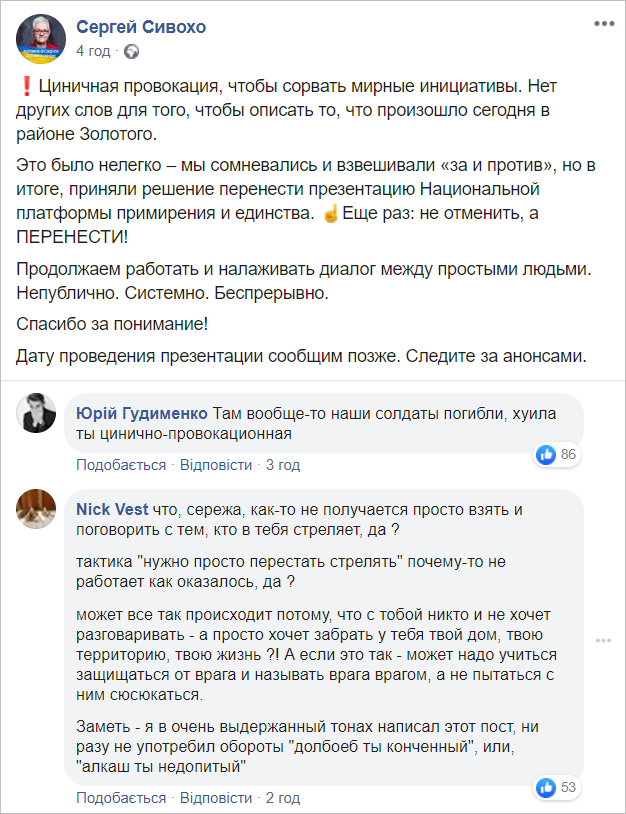This screenshot has width=626, height=814.
Task: Click Nick Vest commenter name
Action: click(111, 509)
